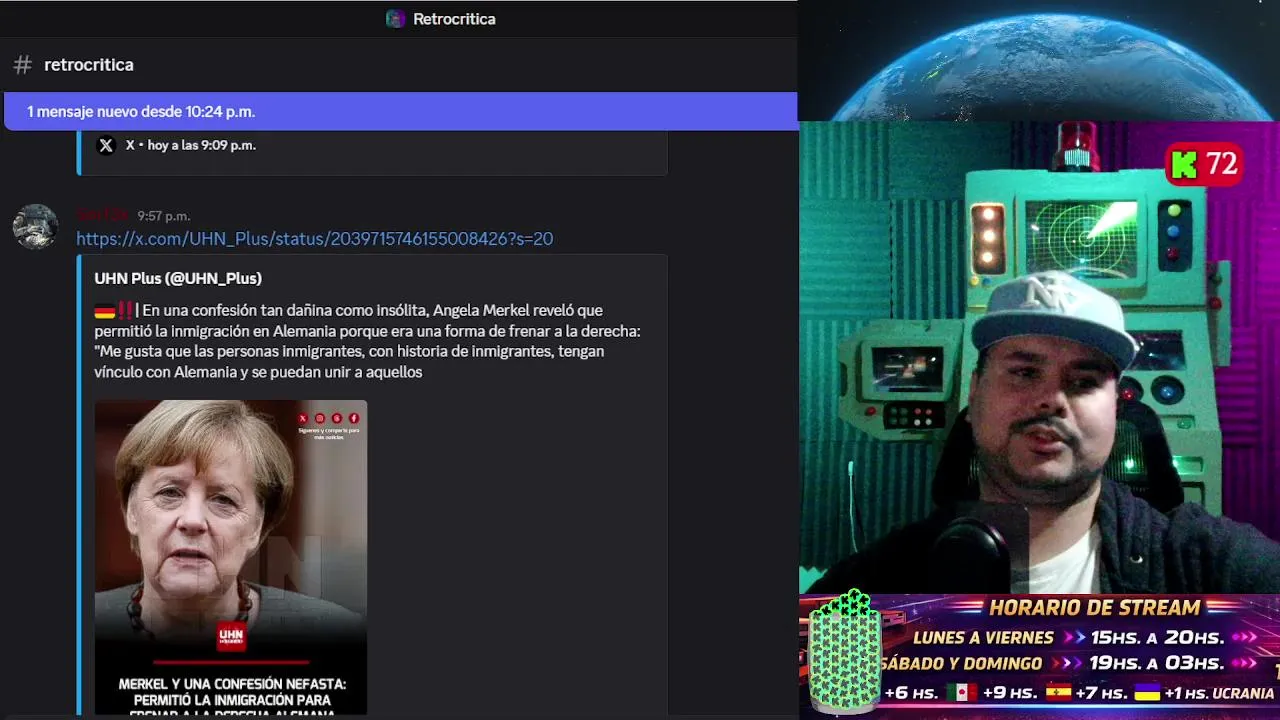Open the user avatar beside the 9:57 p.m. message
Screen dimensions: 1280x720
coord(35,227)
